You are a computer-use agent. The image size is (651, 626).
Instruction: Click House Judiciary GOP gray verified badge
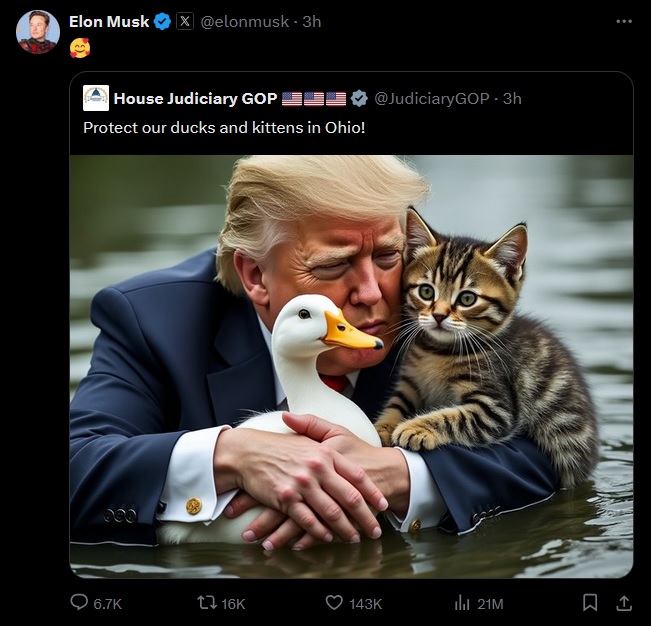click(x=359, y=99)
